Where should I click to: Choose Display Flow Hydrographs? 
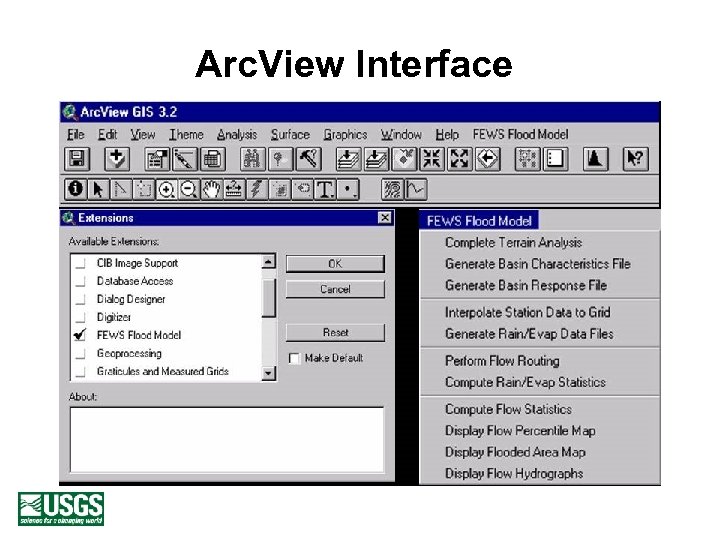[514, 473]
